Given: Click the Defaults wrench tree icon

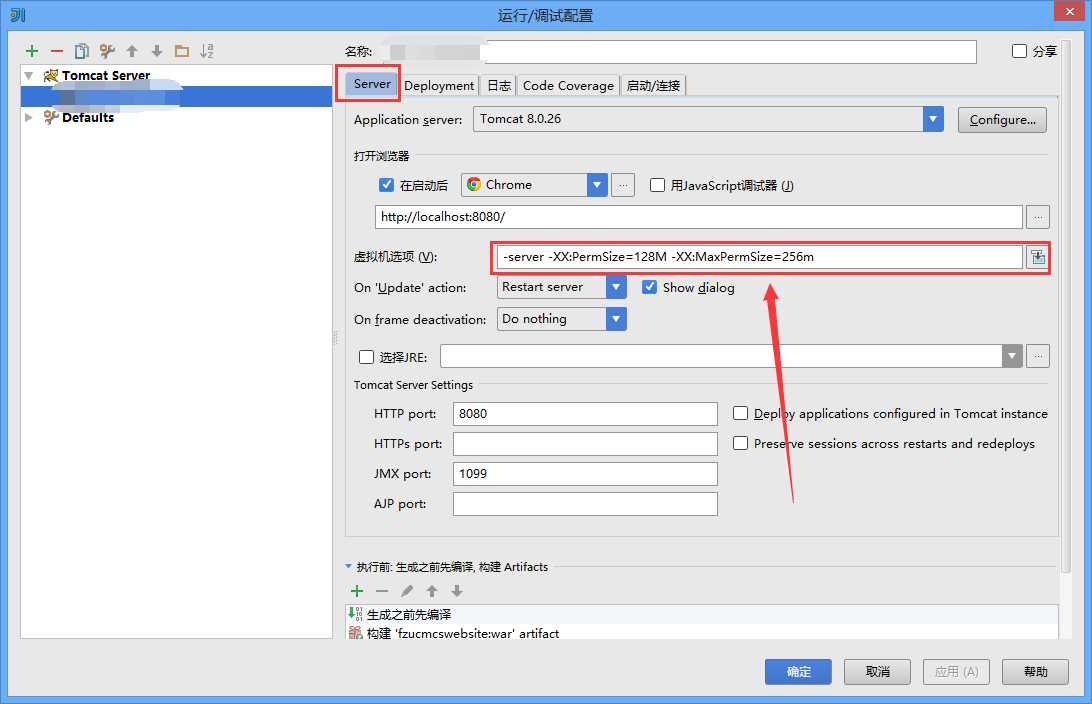Looking at the screenshot, I should click(51, 117).
